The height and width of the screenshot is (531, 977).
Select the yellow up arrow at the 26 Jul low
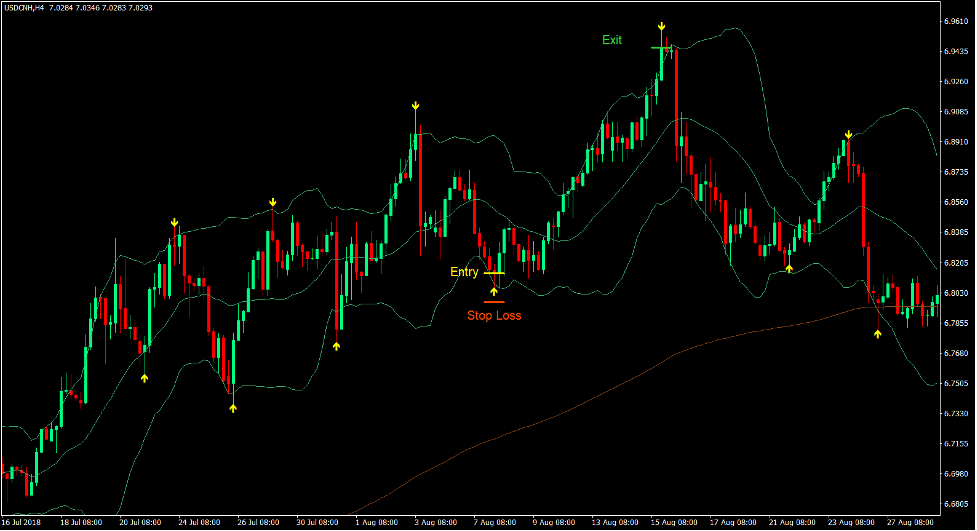(x=233, y=407)
